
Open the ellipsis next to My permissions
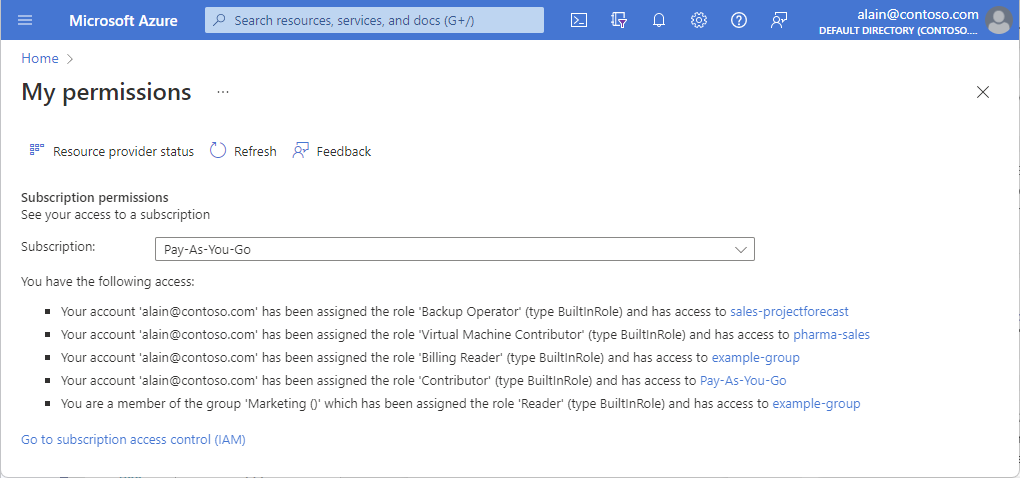(223, 92)
